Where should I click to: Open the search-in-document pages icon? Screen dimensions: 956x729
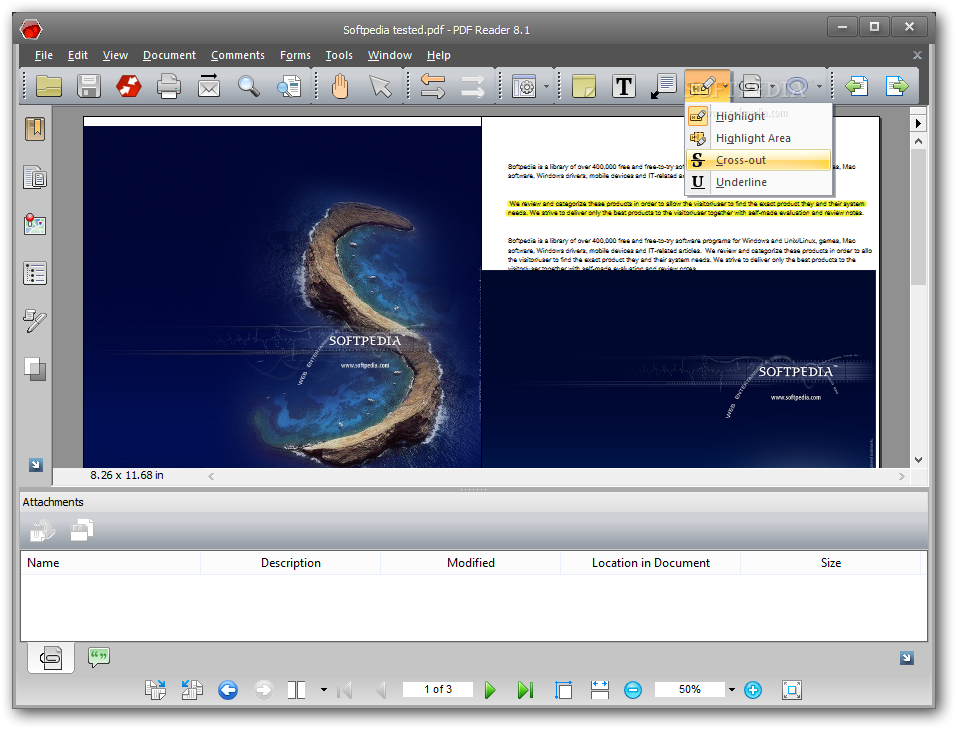pyautogui.click(x=289, y=87)
